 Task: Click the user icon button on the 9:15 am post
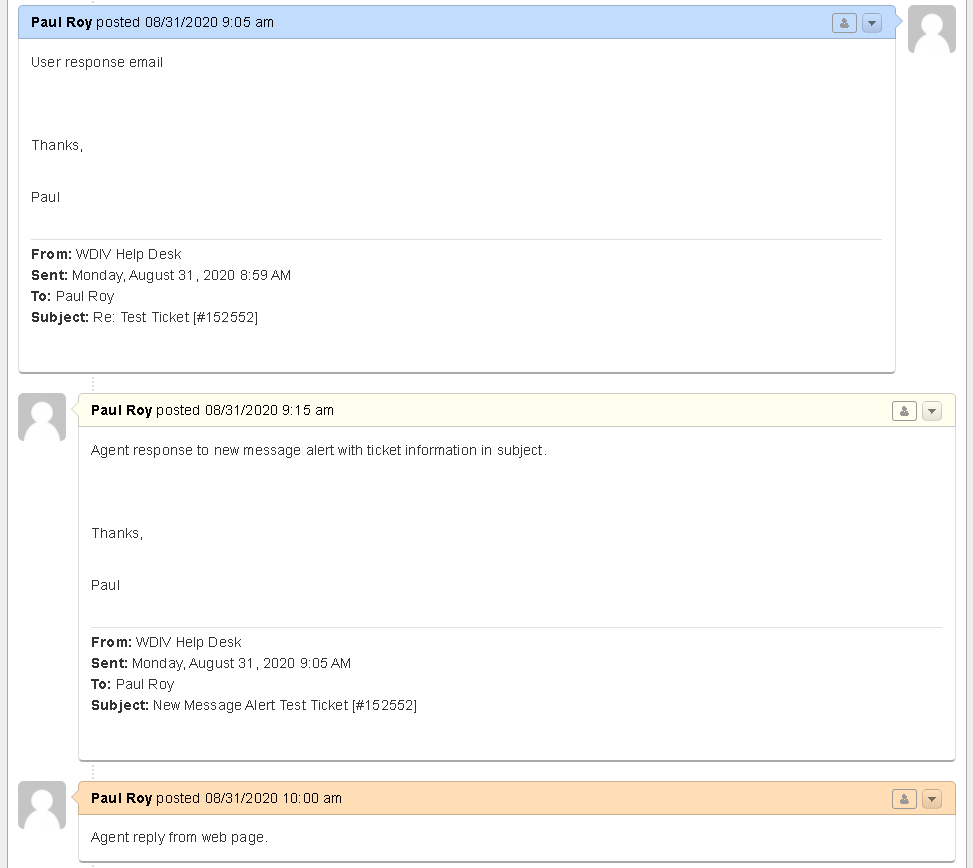(904, 411)
